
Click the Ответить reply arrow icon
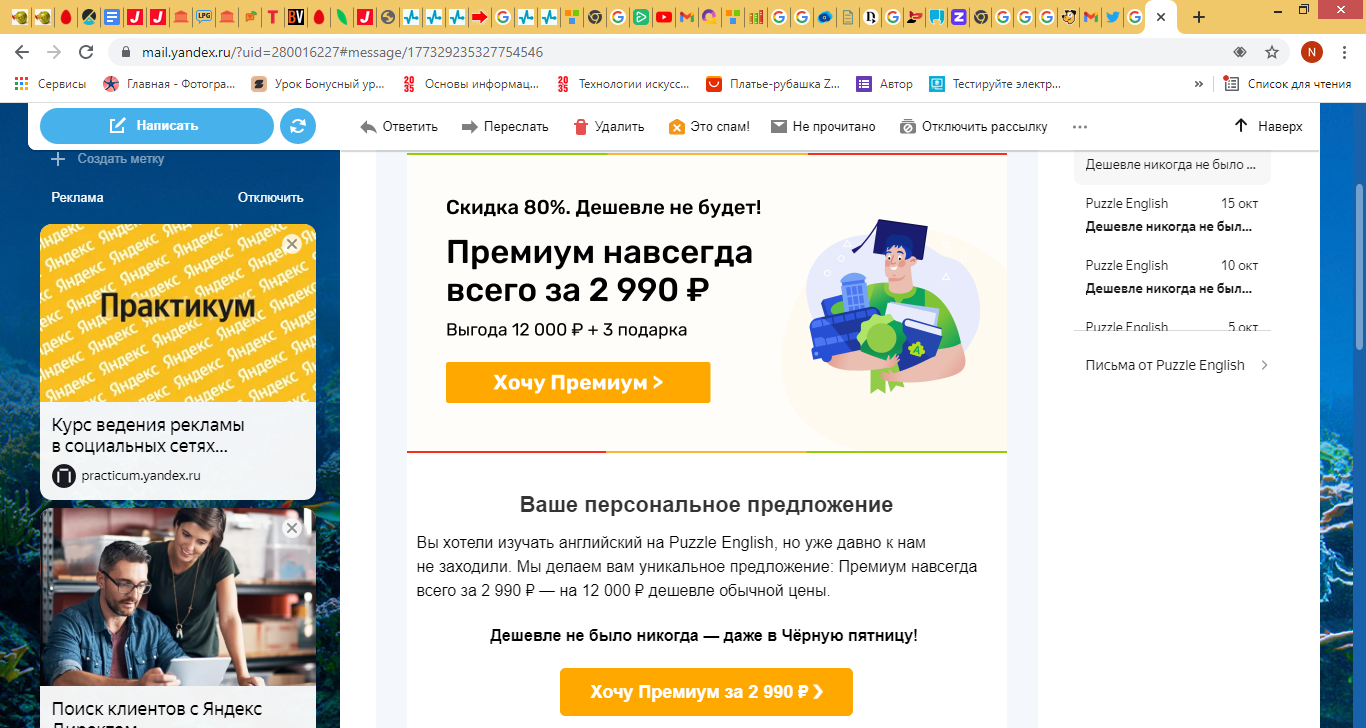pyautogui.click(x=368, y=127)
